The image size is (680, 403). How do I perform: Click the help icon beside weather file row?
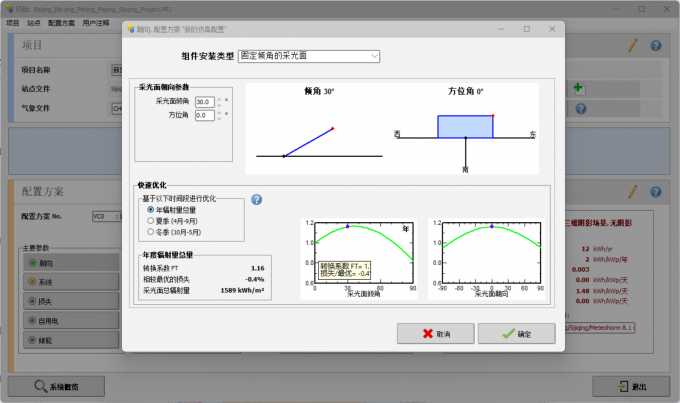coord(578,108)
